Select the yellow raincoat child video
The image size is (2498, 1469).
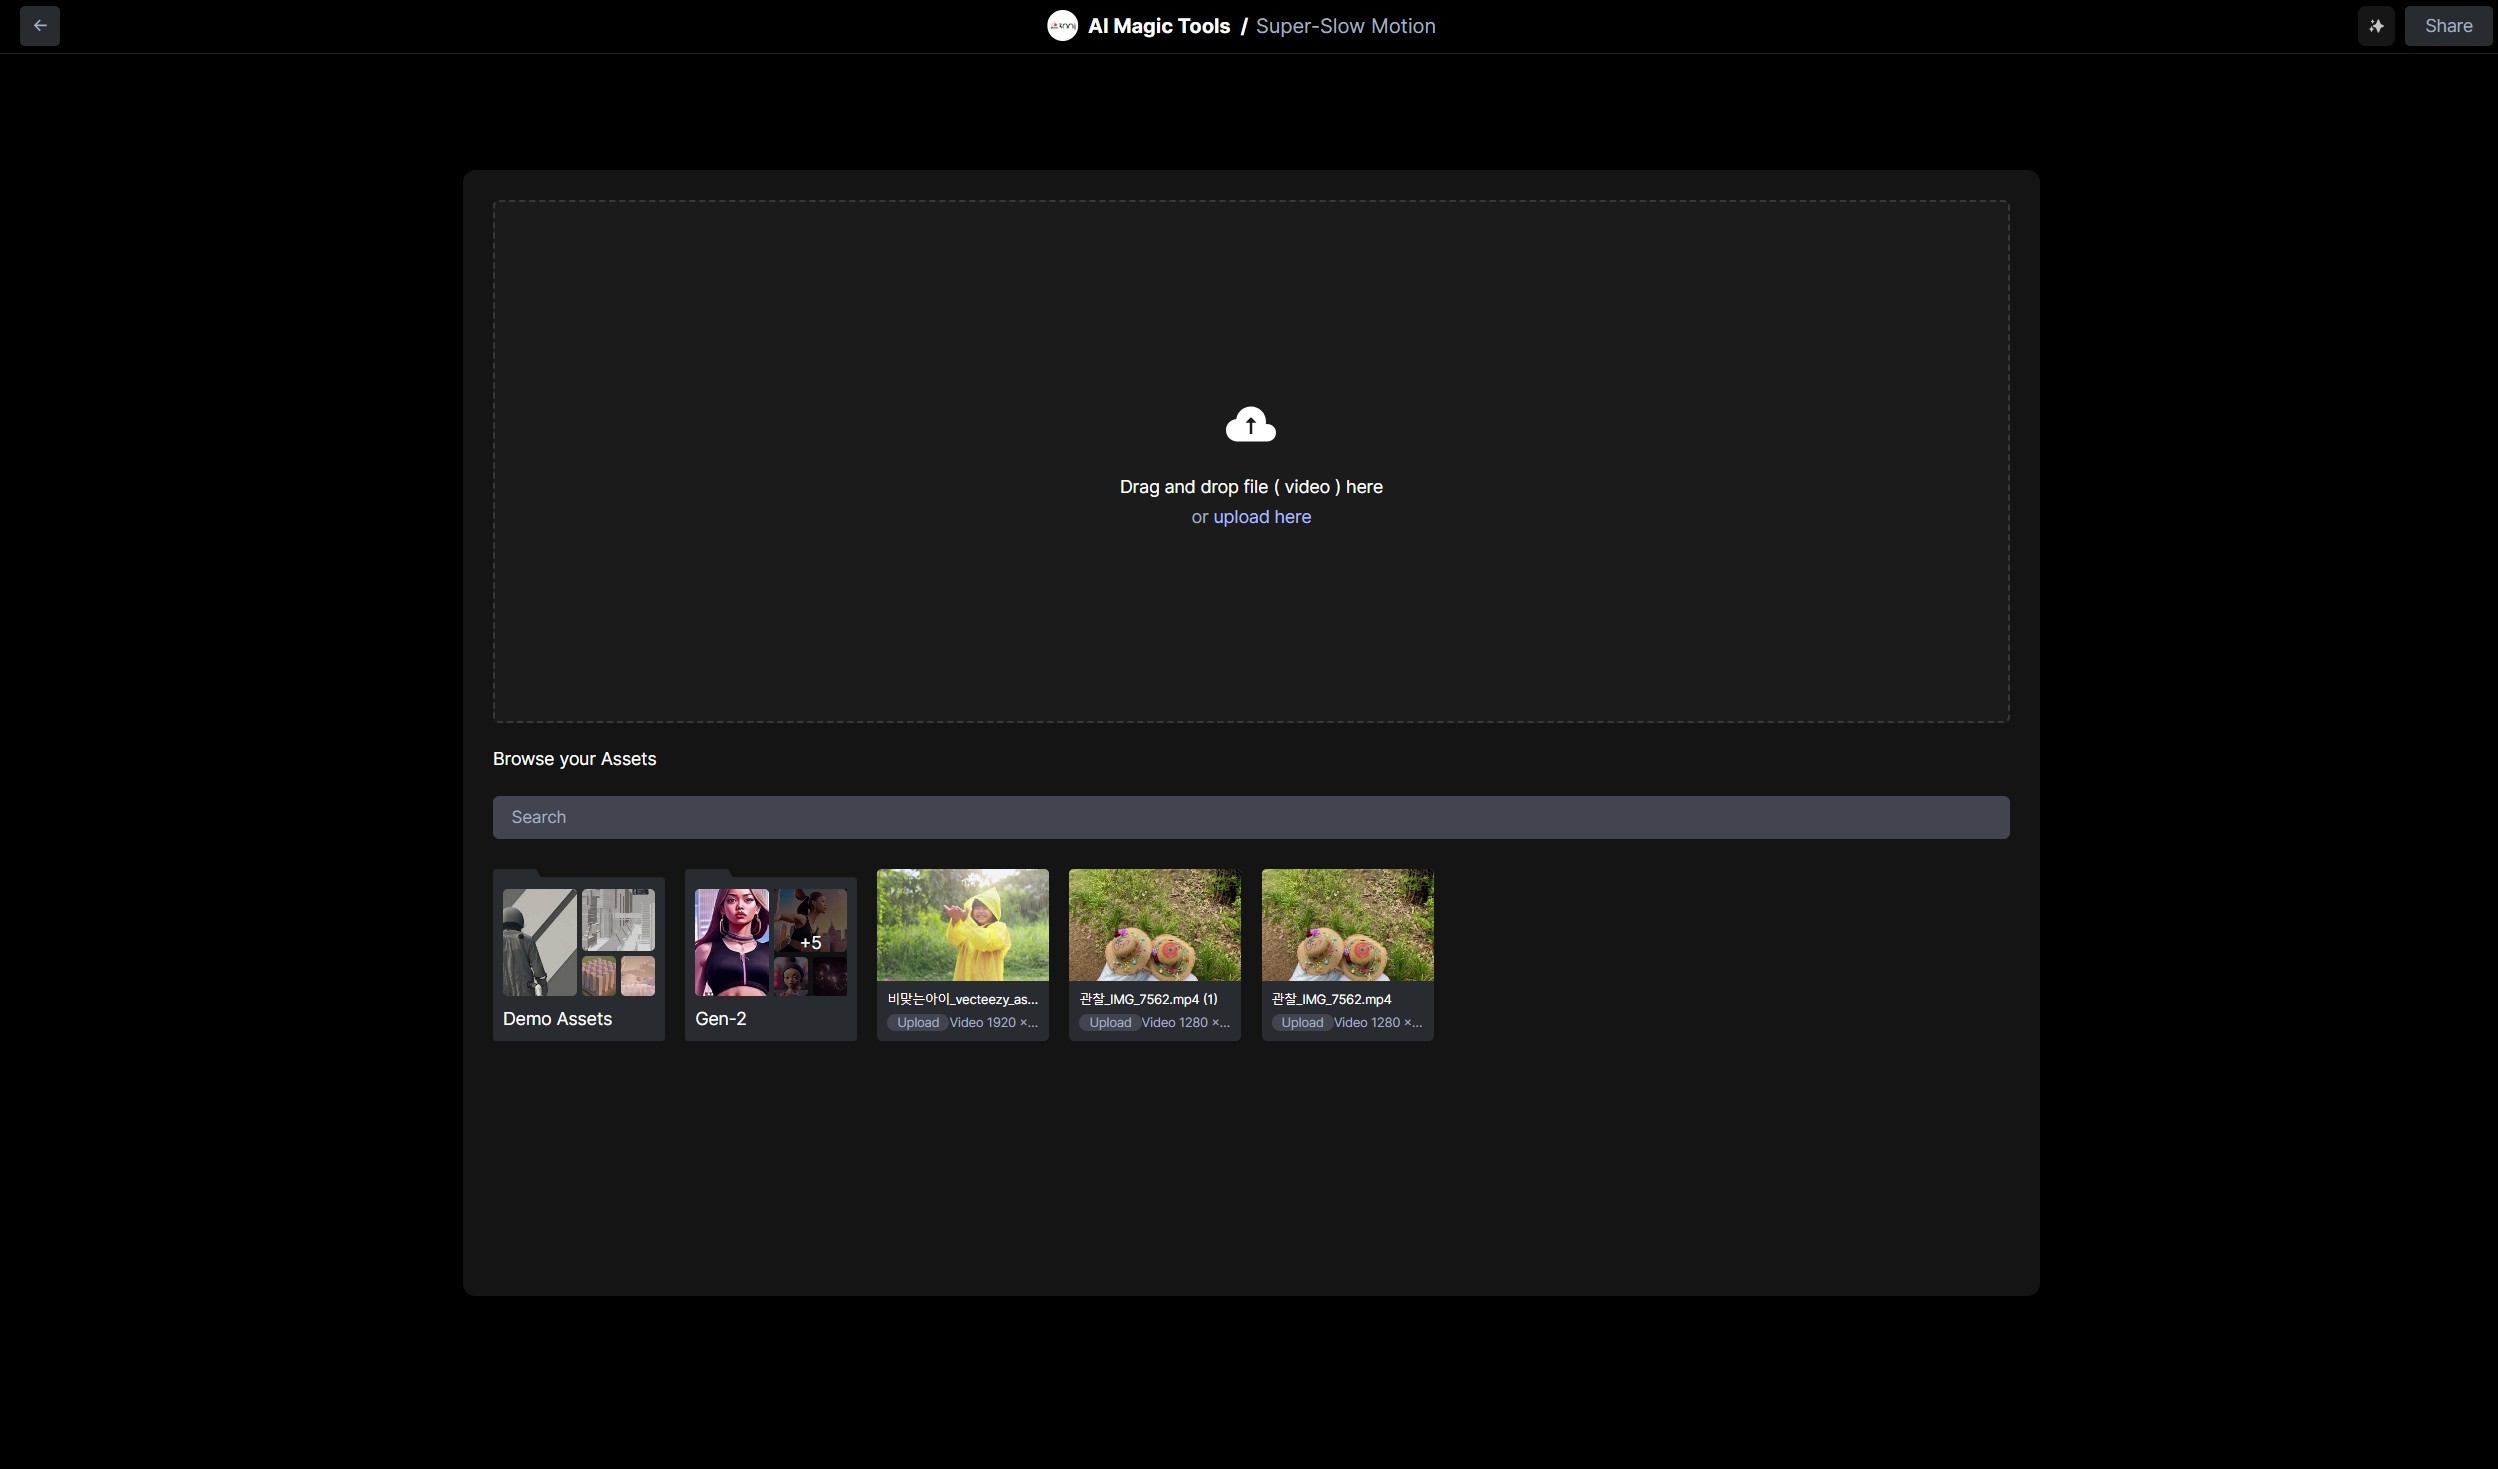[962, 925]
